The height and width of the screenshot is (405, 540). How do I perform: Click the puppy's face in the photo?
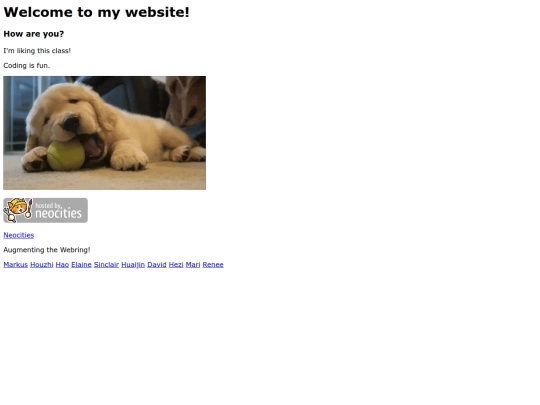(67, 114)
